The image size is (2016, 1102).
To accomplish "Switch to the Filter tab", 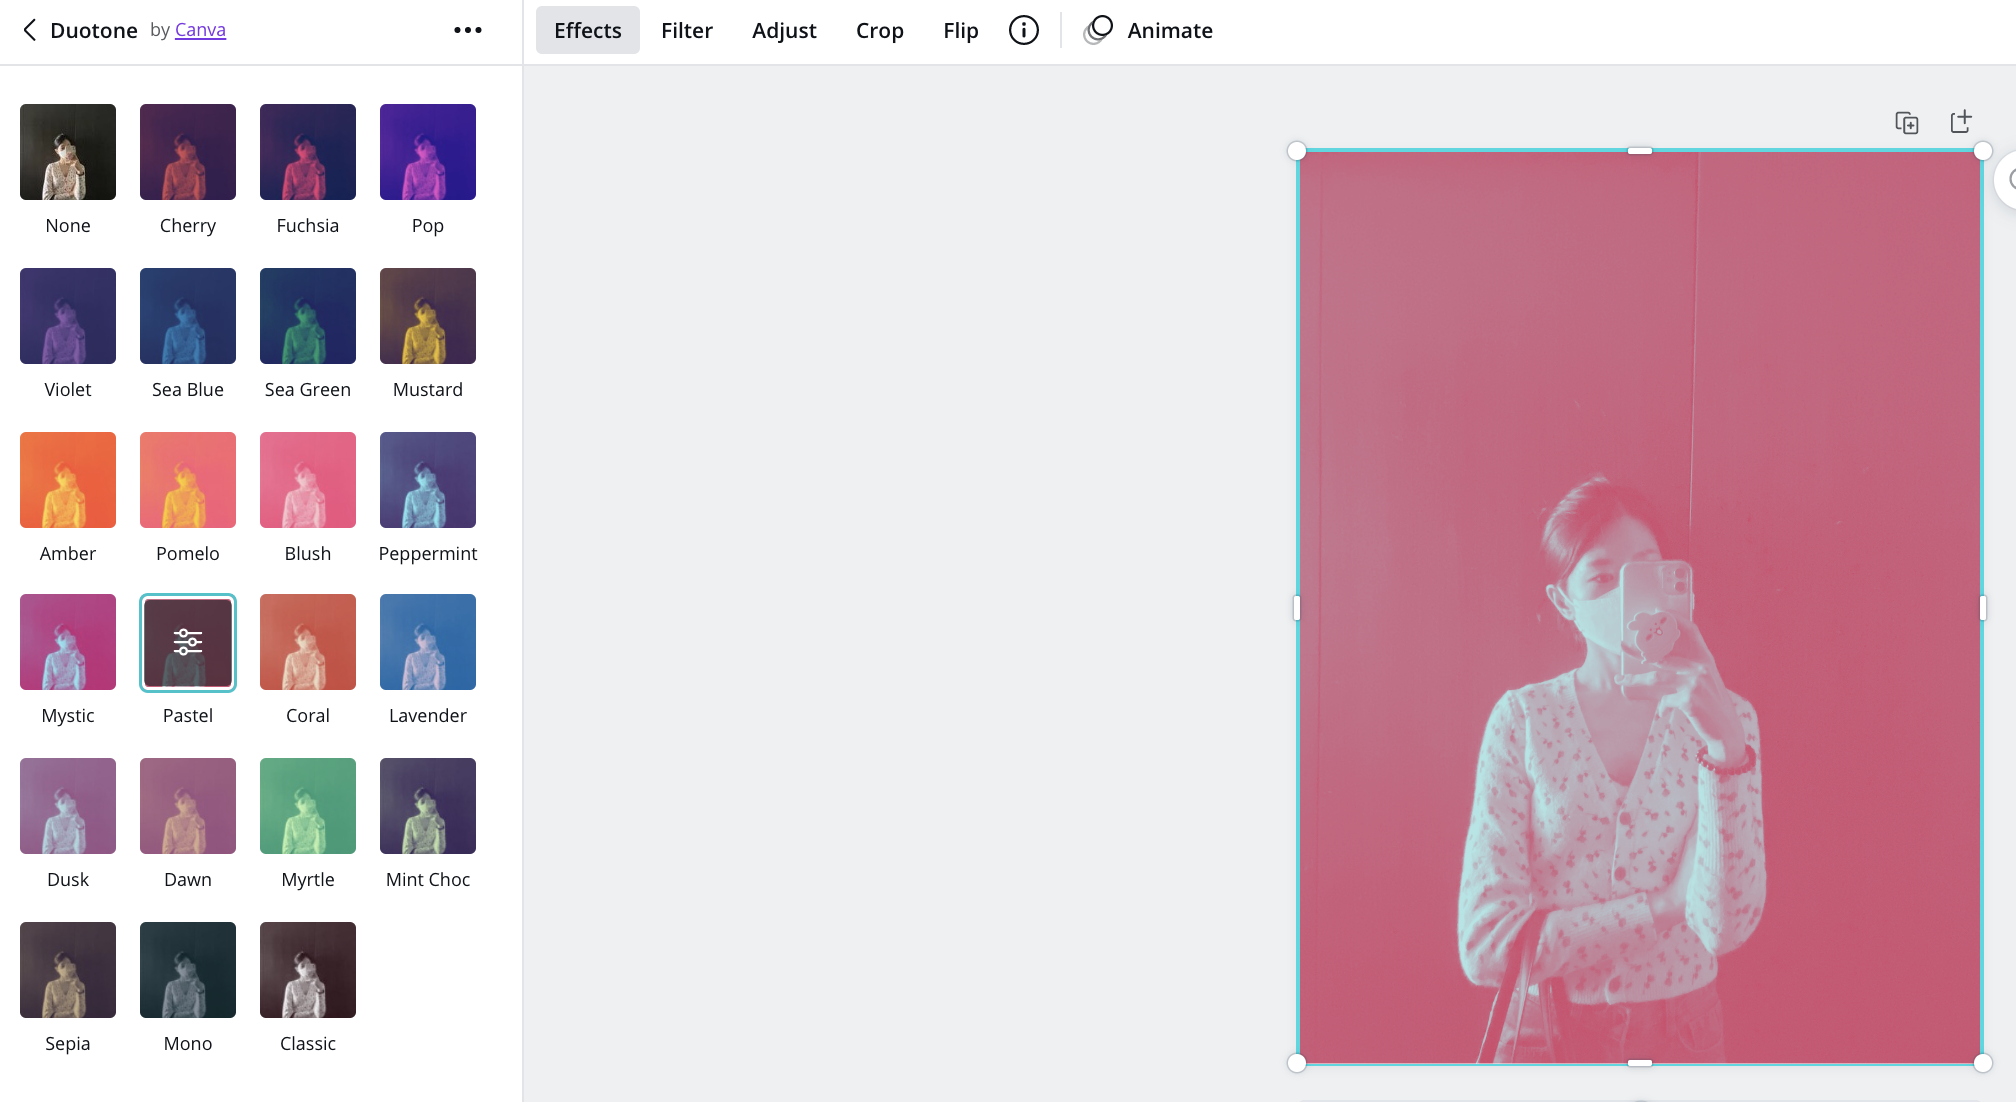I will click(x=686, y=30).
